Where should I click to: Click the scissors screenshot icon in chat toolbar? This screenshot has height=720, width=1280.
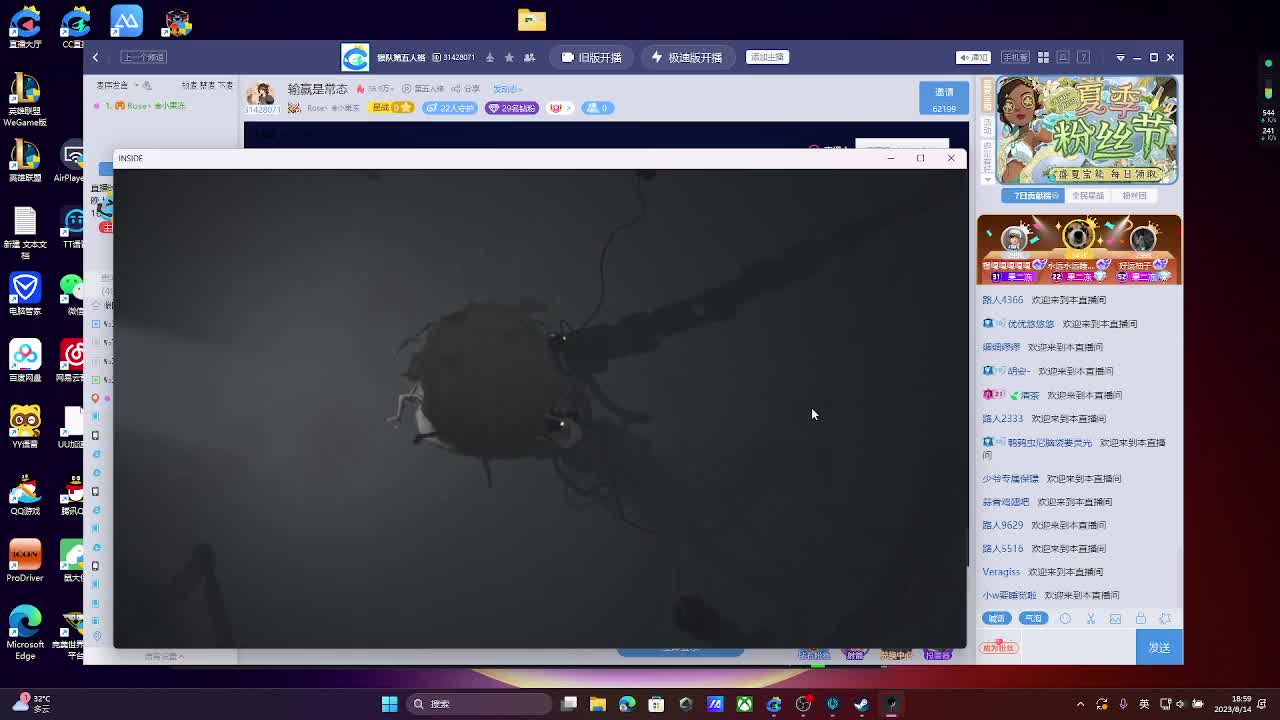point(1091,618)
